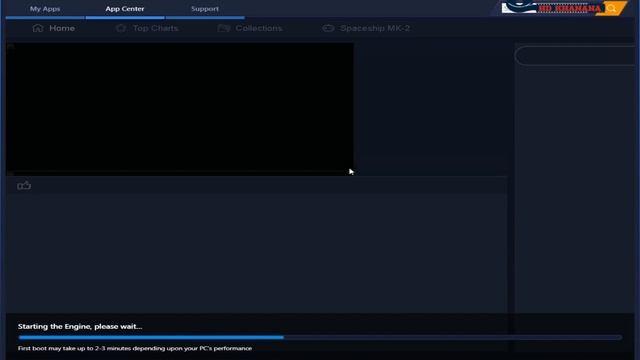Click the Spaceship MK-2 gamepad icon

328,28
